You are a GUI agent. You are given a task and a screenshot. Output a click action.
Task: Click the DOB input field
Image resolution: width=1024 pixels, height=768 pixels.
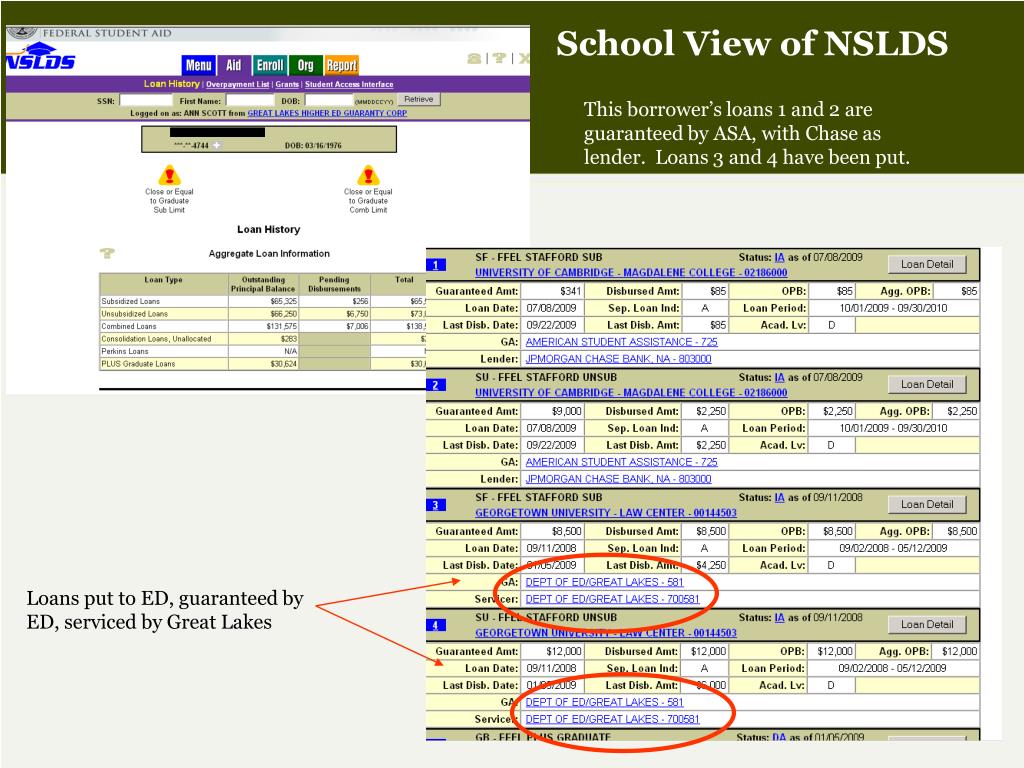tap(329, 100)
